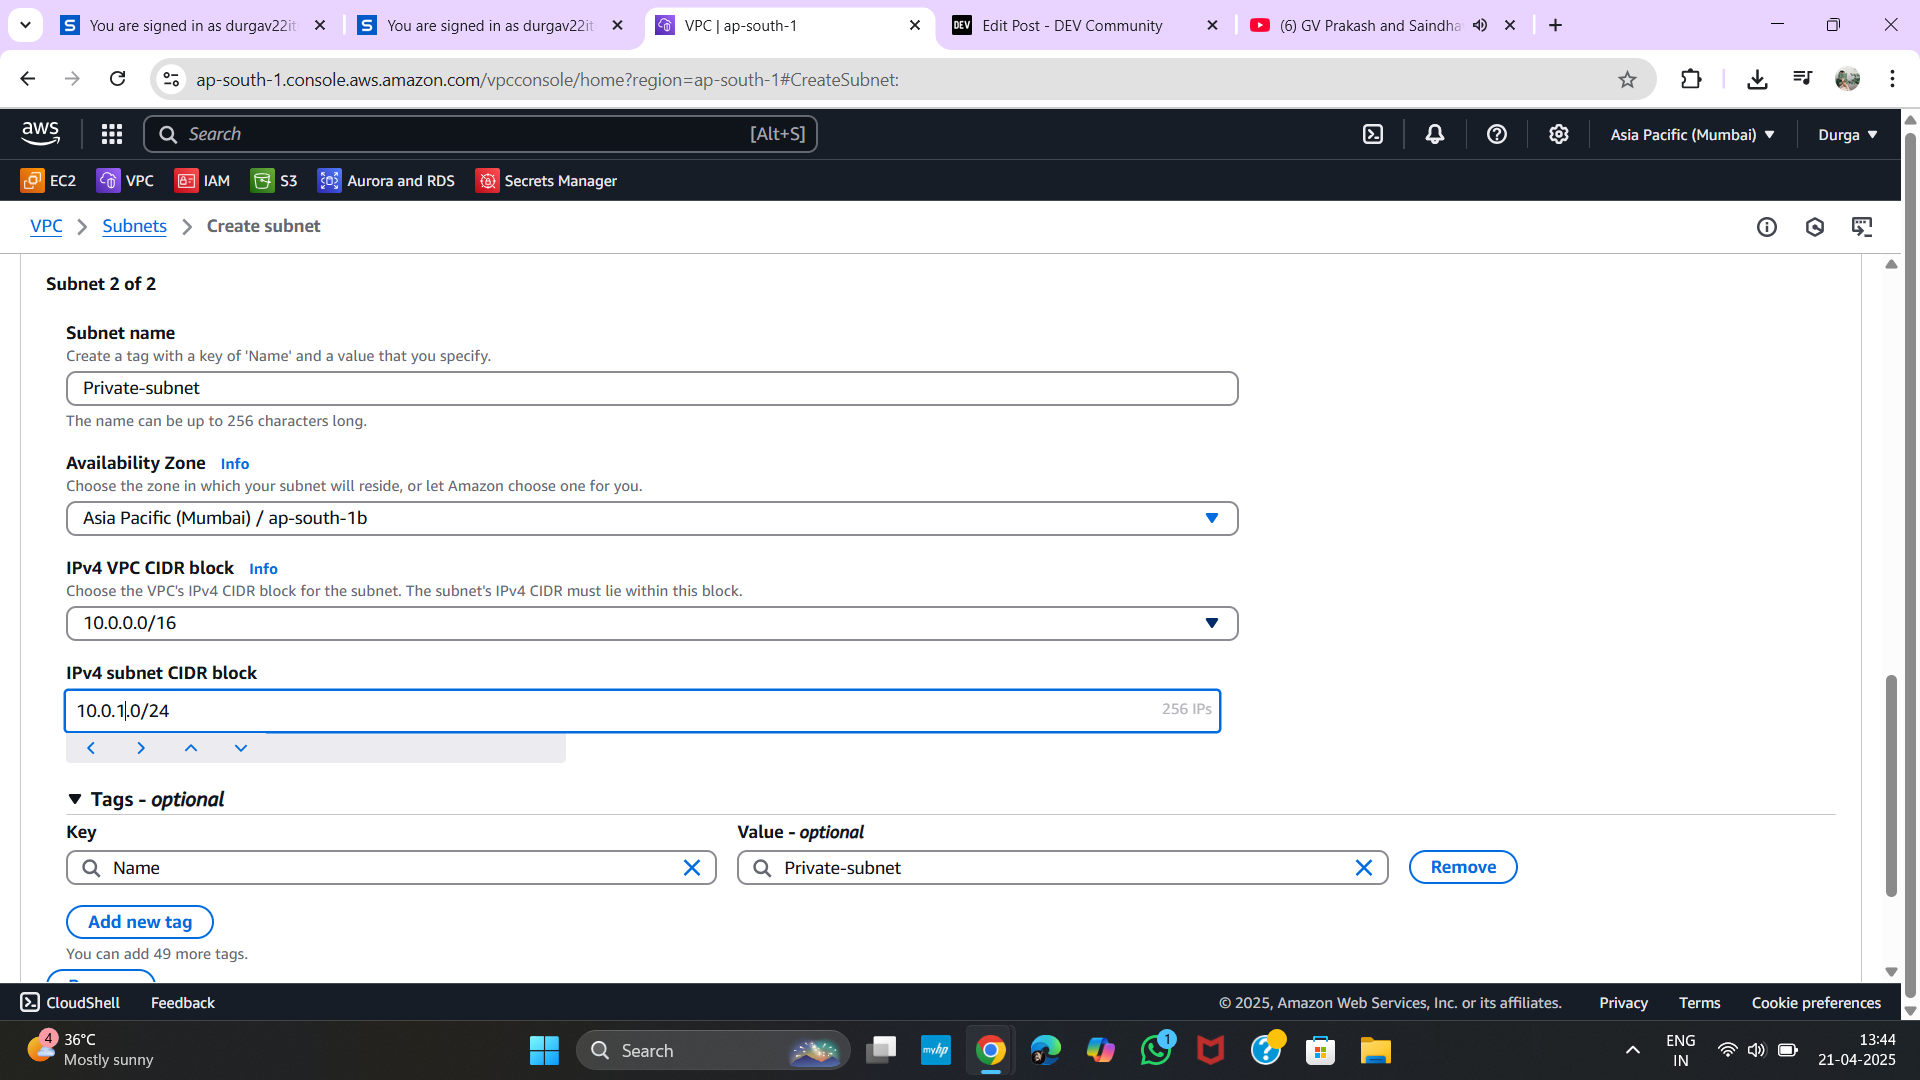Open the page info panel icon
Viewport: 1920px width, 1080px height.
pos(1767,227)
